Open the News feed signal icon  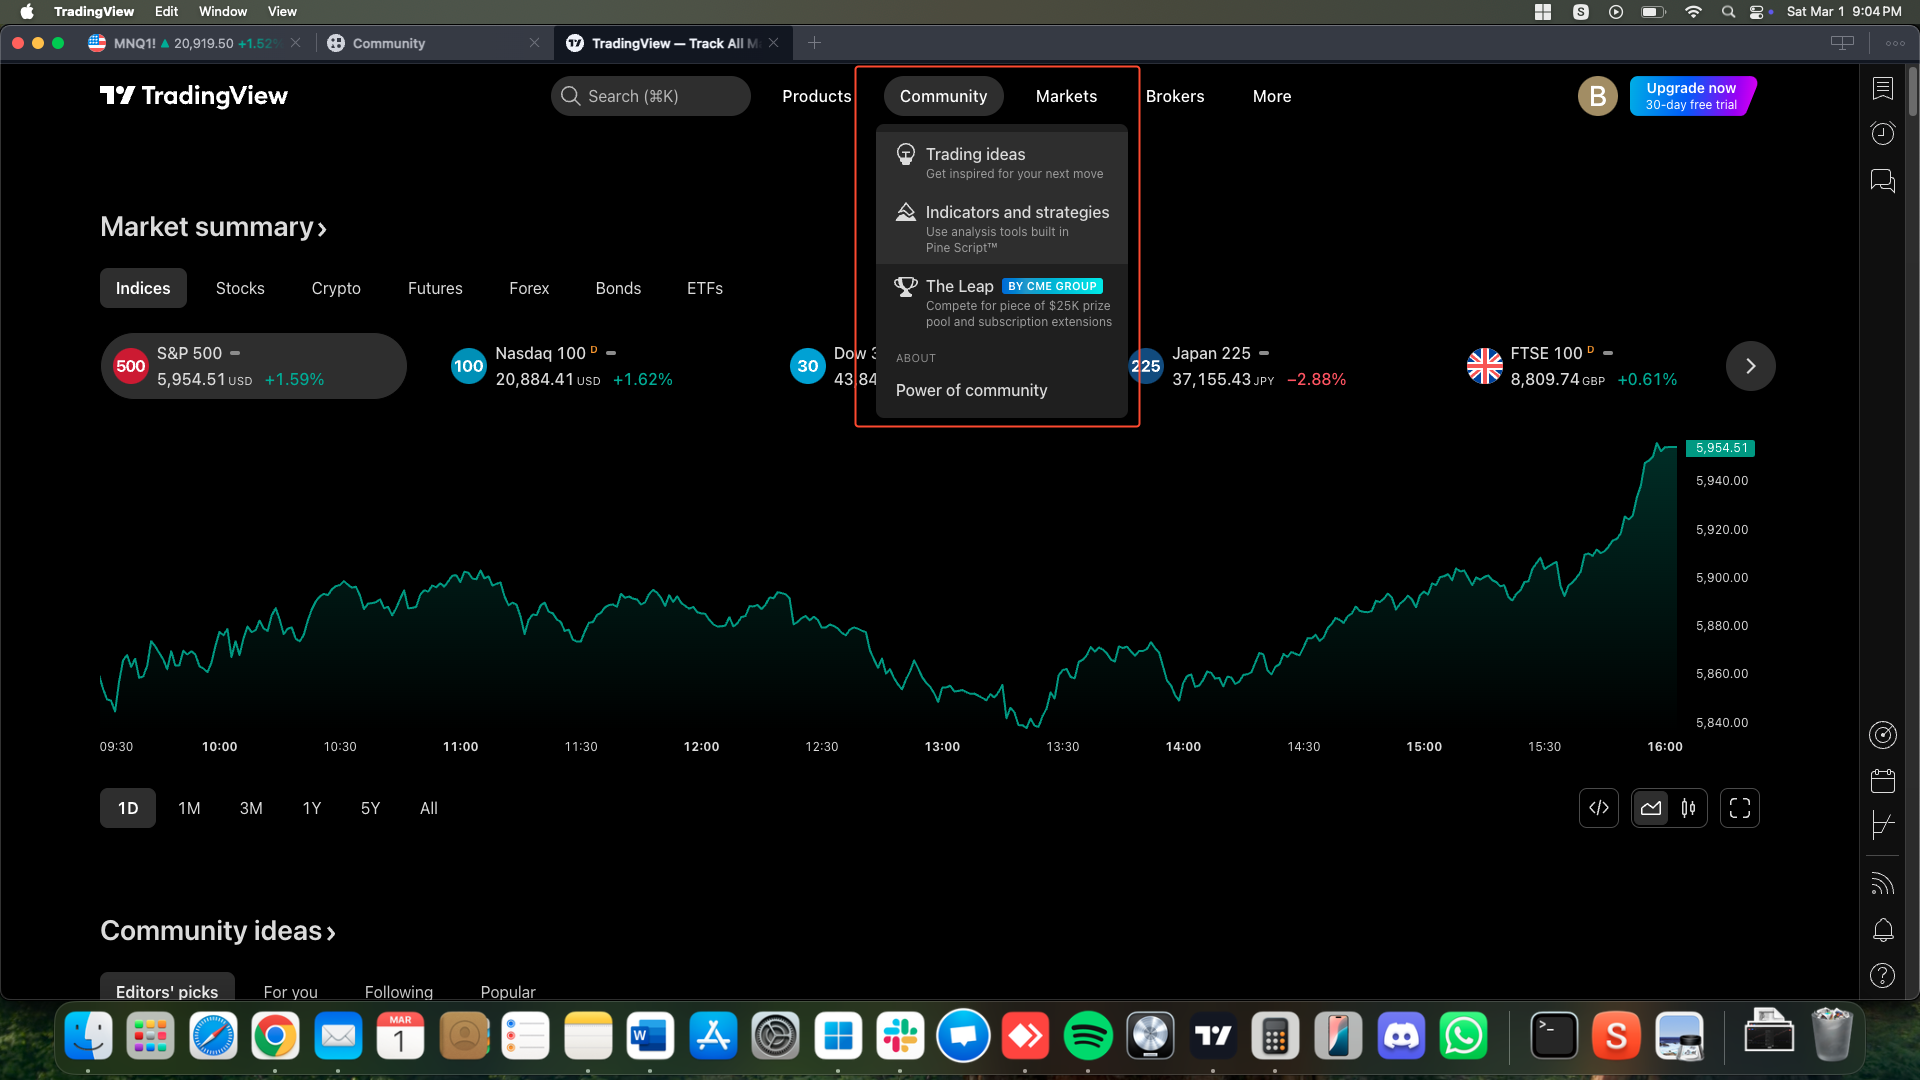click(x=1882, y=884)
